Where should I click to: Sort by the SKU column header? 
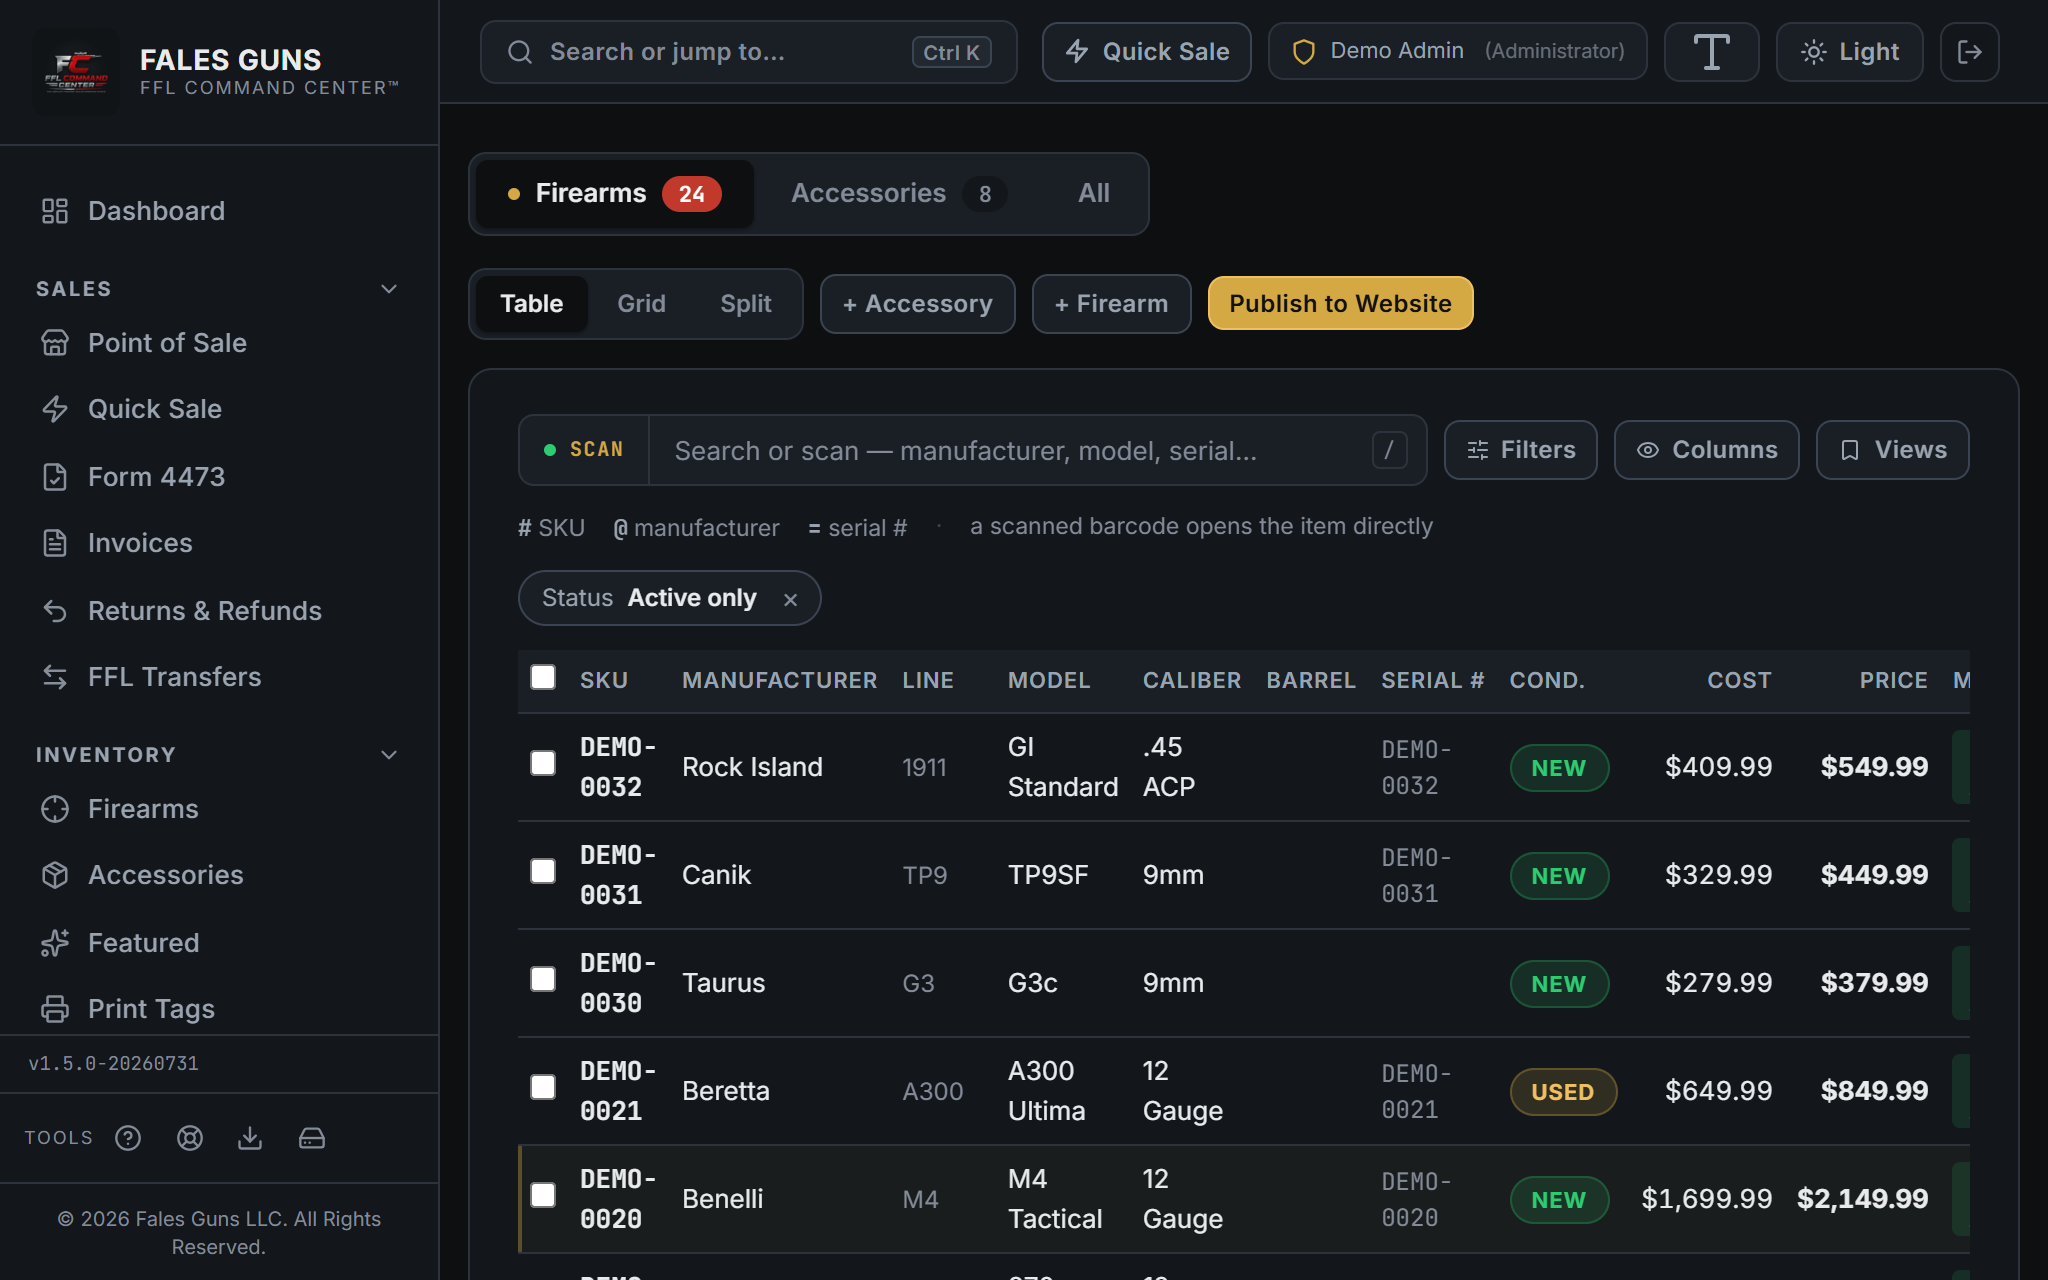pos(603,681)
